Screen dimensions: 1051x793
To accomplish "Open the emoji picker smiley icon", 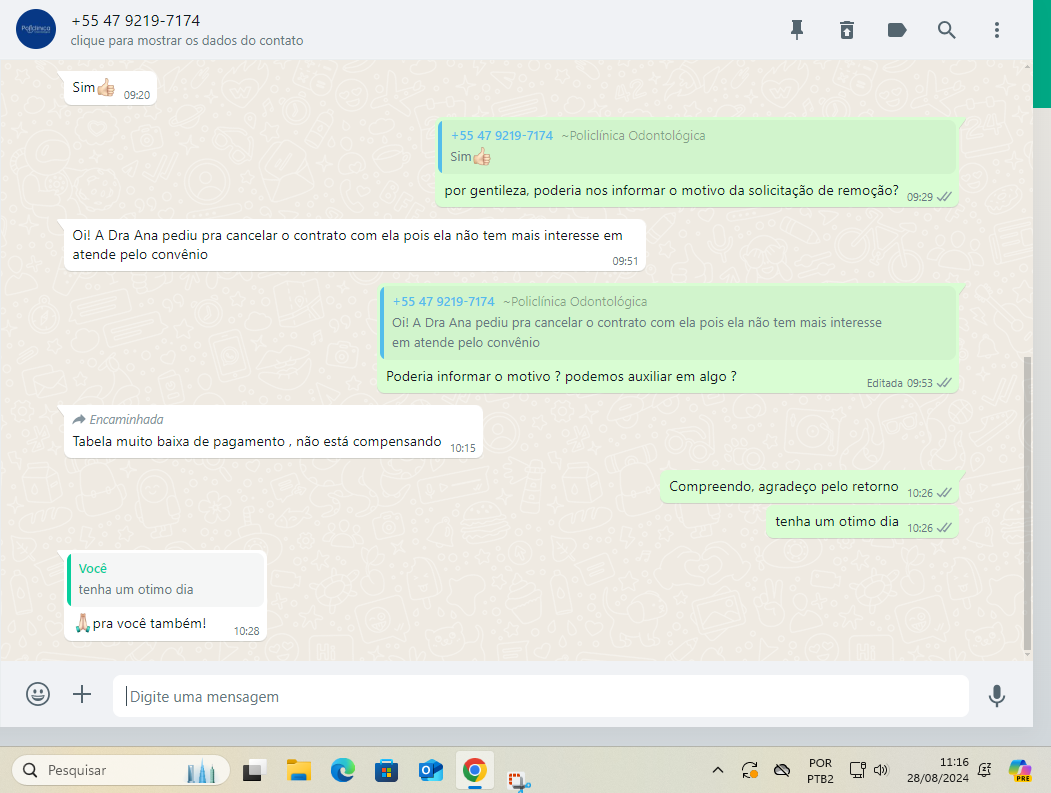I will (38, 695).
